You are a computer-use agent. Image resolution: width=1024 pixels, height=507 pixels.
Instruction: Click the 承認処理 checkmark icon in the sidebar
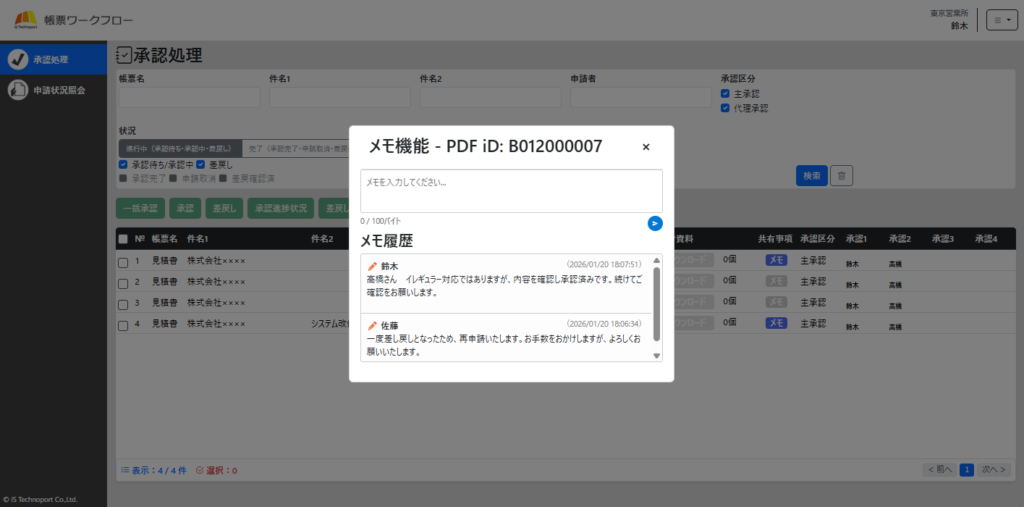pyautogui.click(x=17, y=59)
